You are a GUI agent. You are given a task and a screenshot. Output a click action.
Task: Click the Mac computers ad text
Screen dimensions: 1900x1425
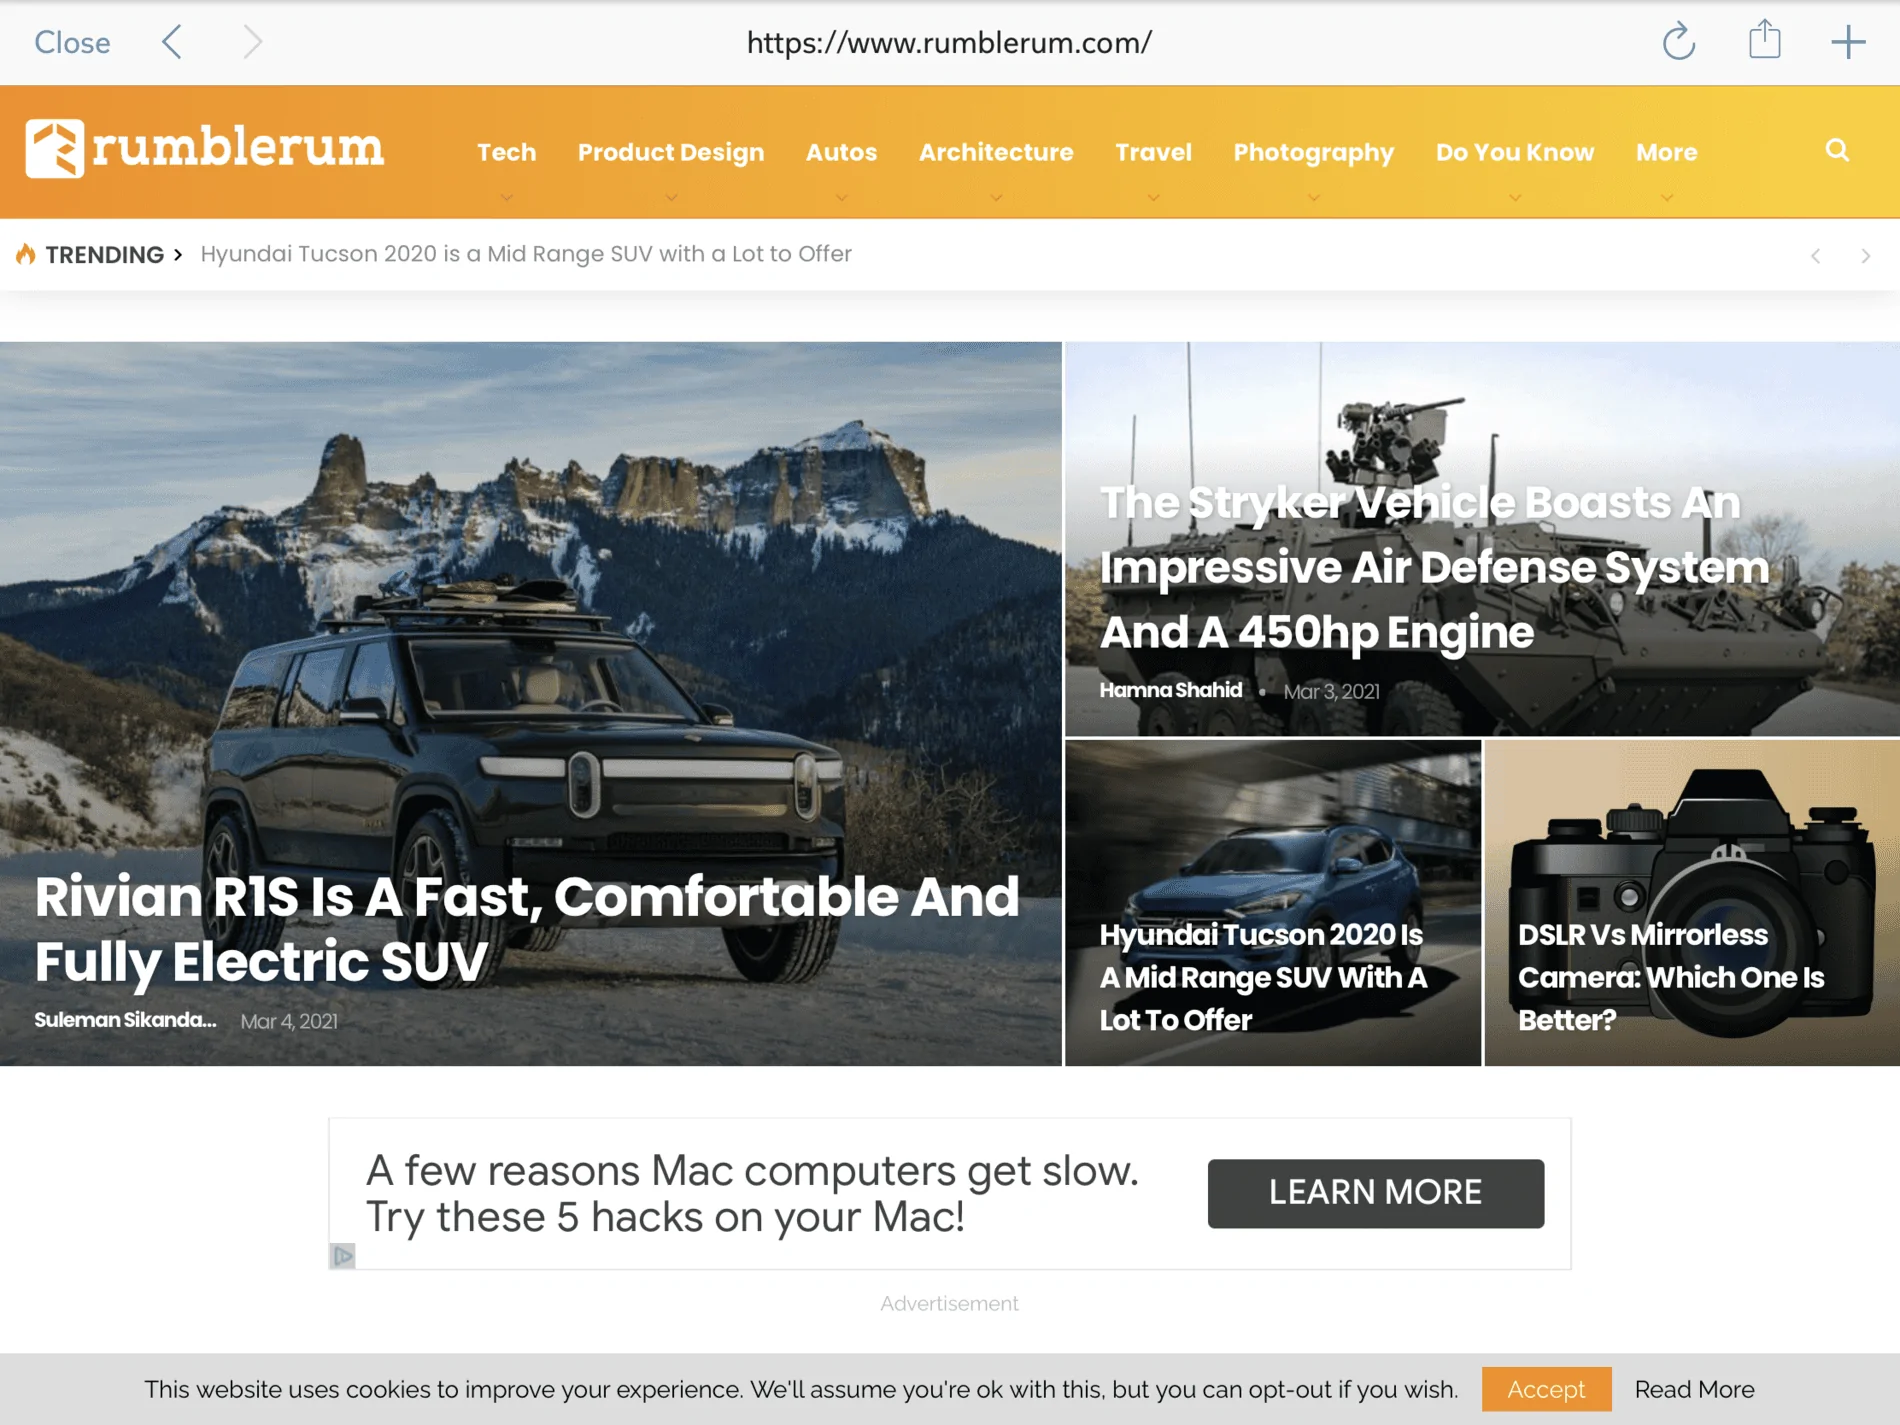(752, 1193)
